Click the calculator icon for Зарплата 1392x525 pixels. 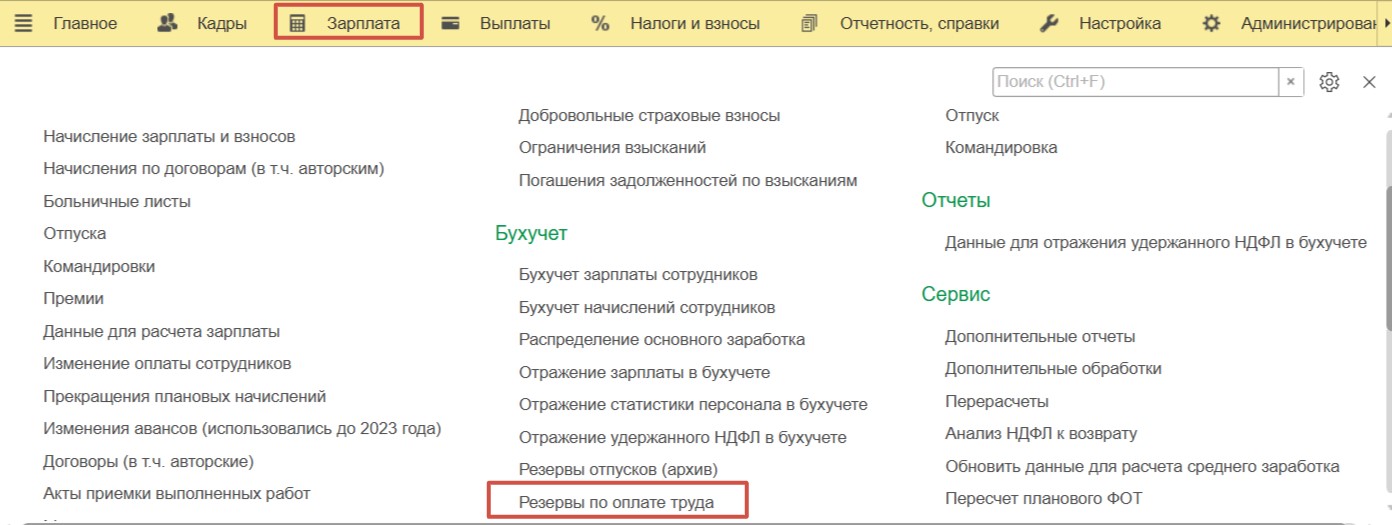297,23
